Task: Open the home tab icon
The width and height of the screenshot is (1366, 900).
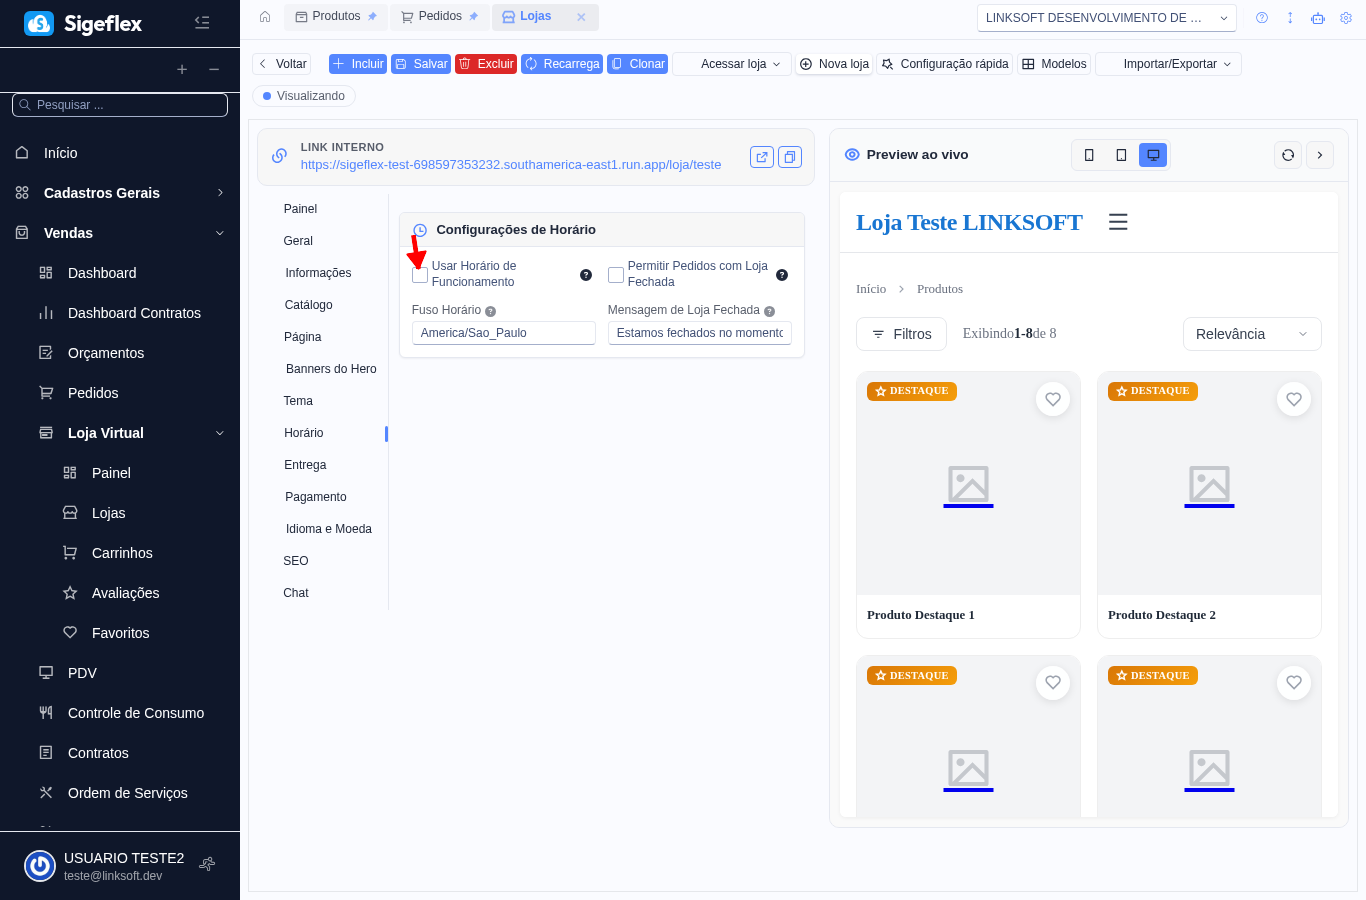Action: [x=265, y=17]
